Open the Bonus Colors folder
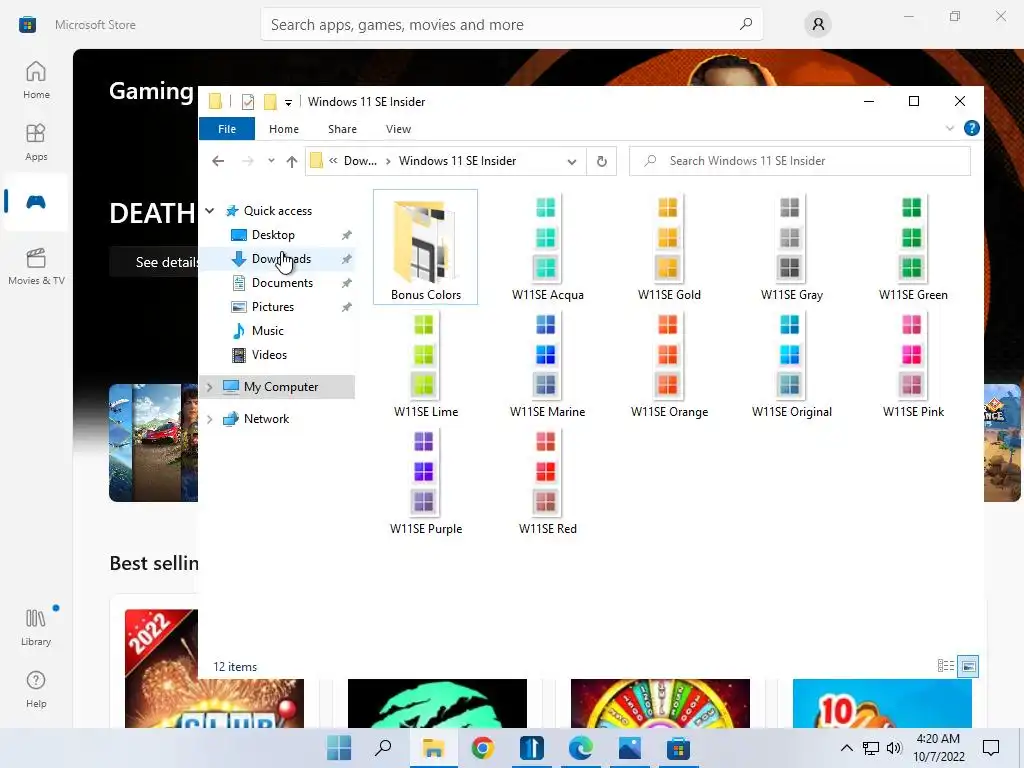Viewport: 1024px width, 768px height. 425,247
